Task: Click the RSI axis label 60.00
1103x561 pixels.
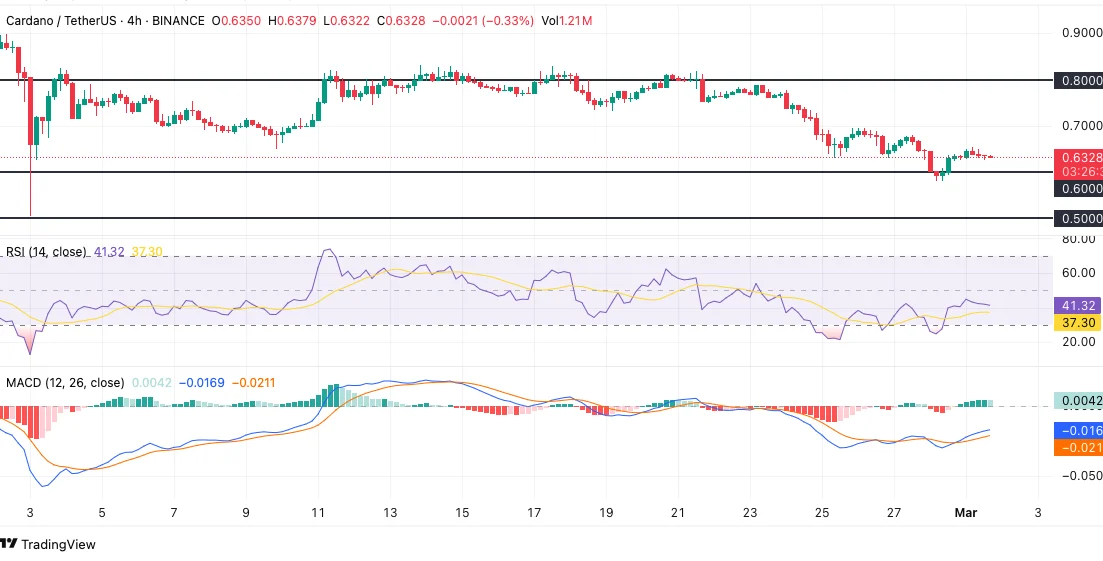Action: pos(1079,273)
